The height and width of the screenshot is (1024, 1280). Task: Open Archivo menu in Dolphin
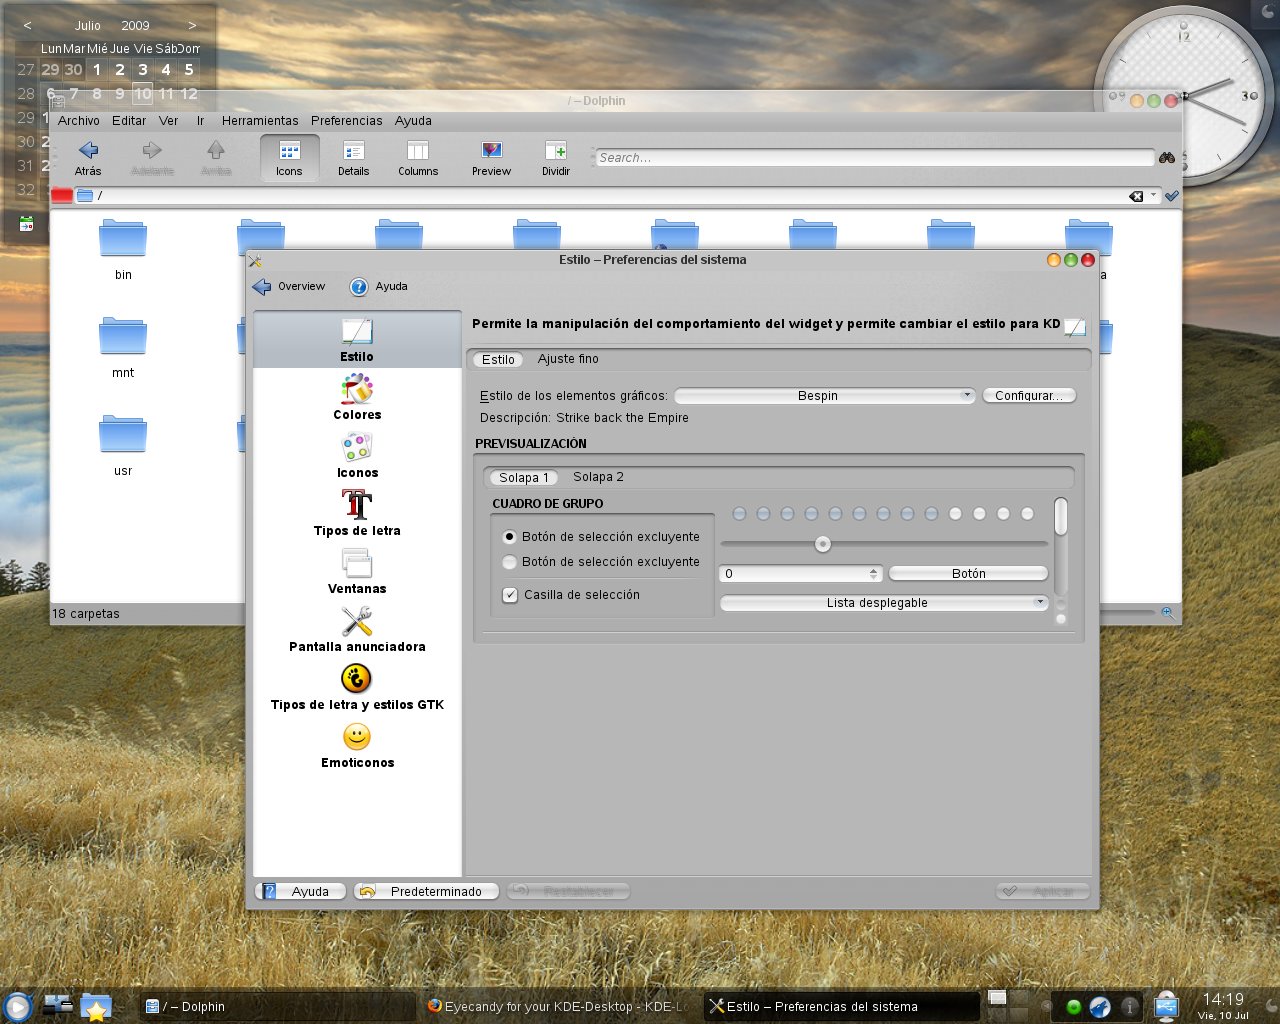(x=79, y=121)
